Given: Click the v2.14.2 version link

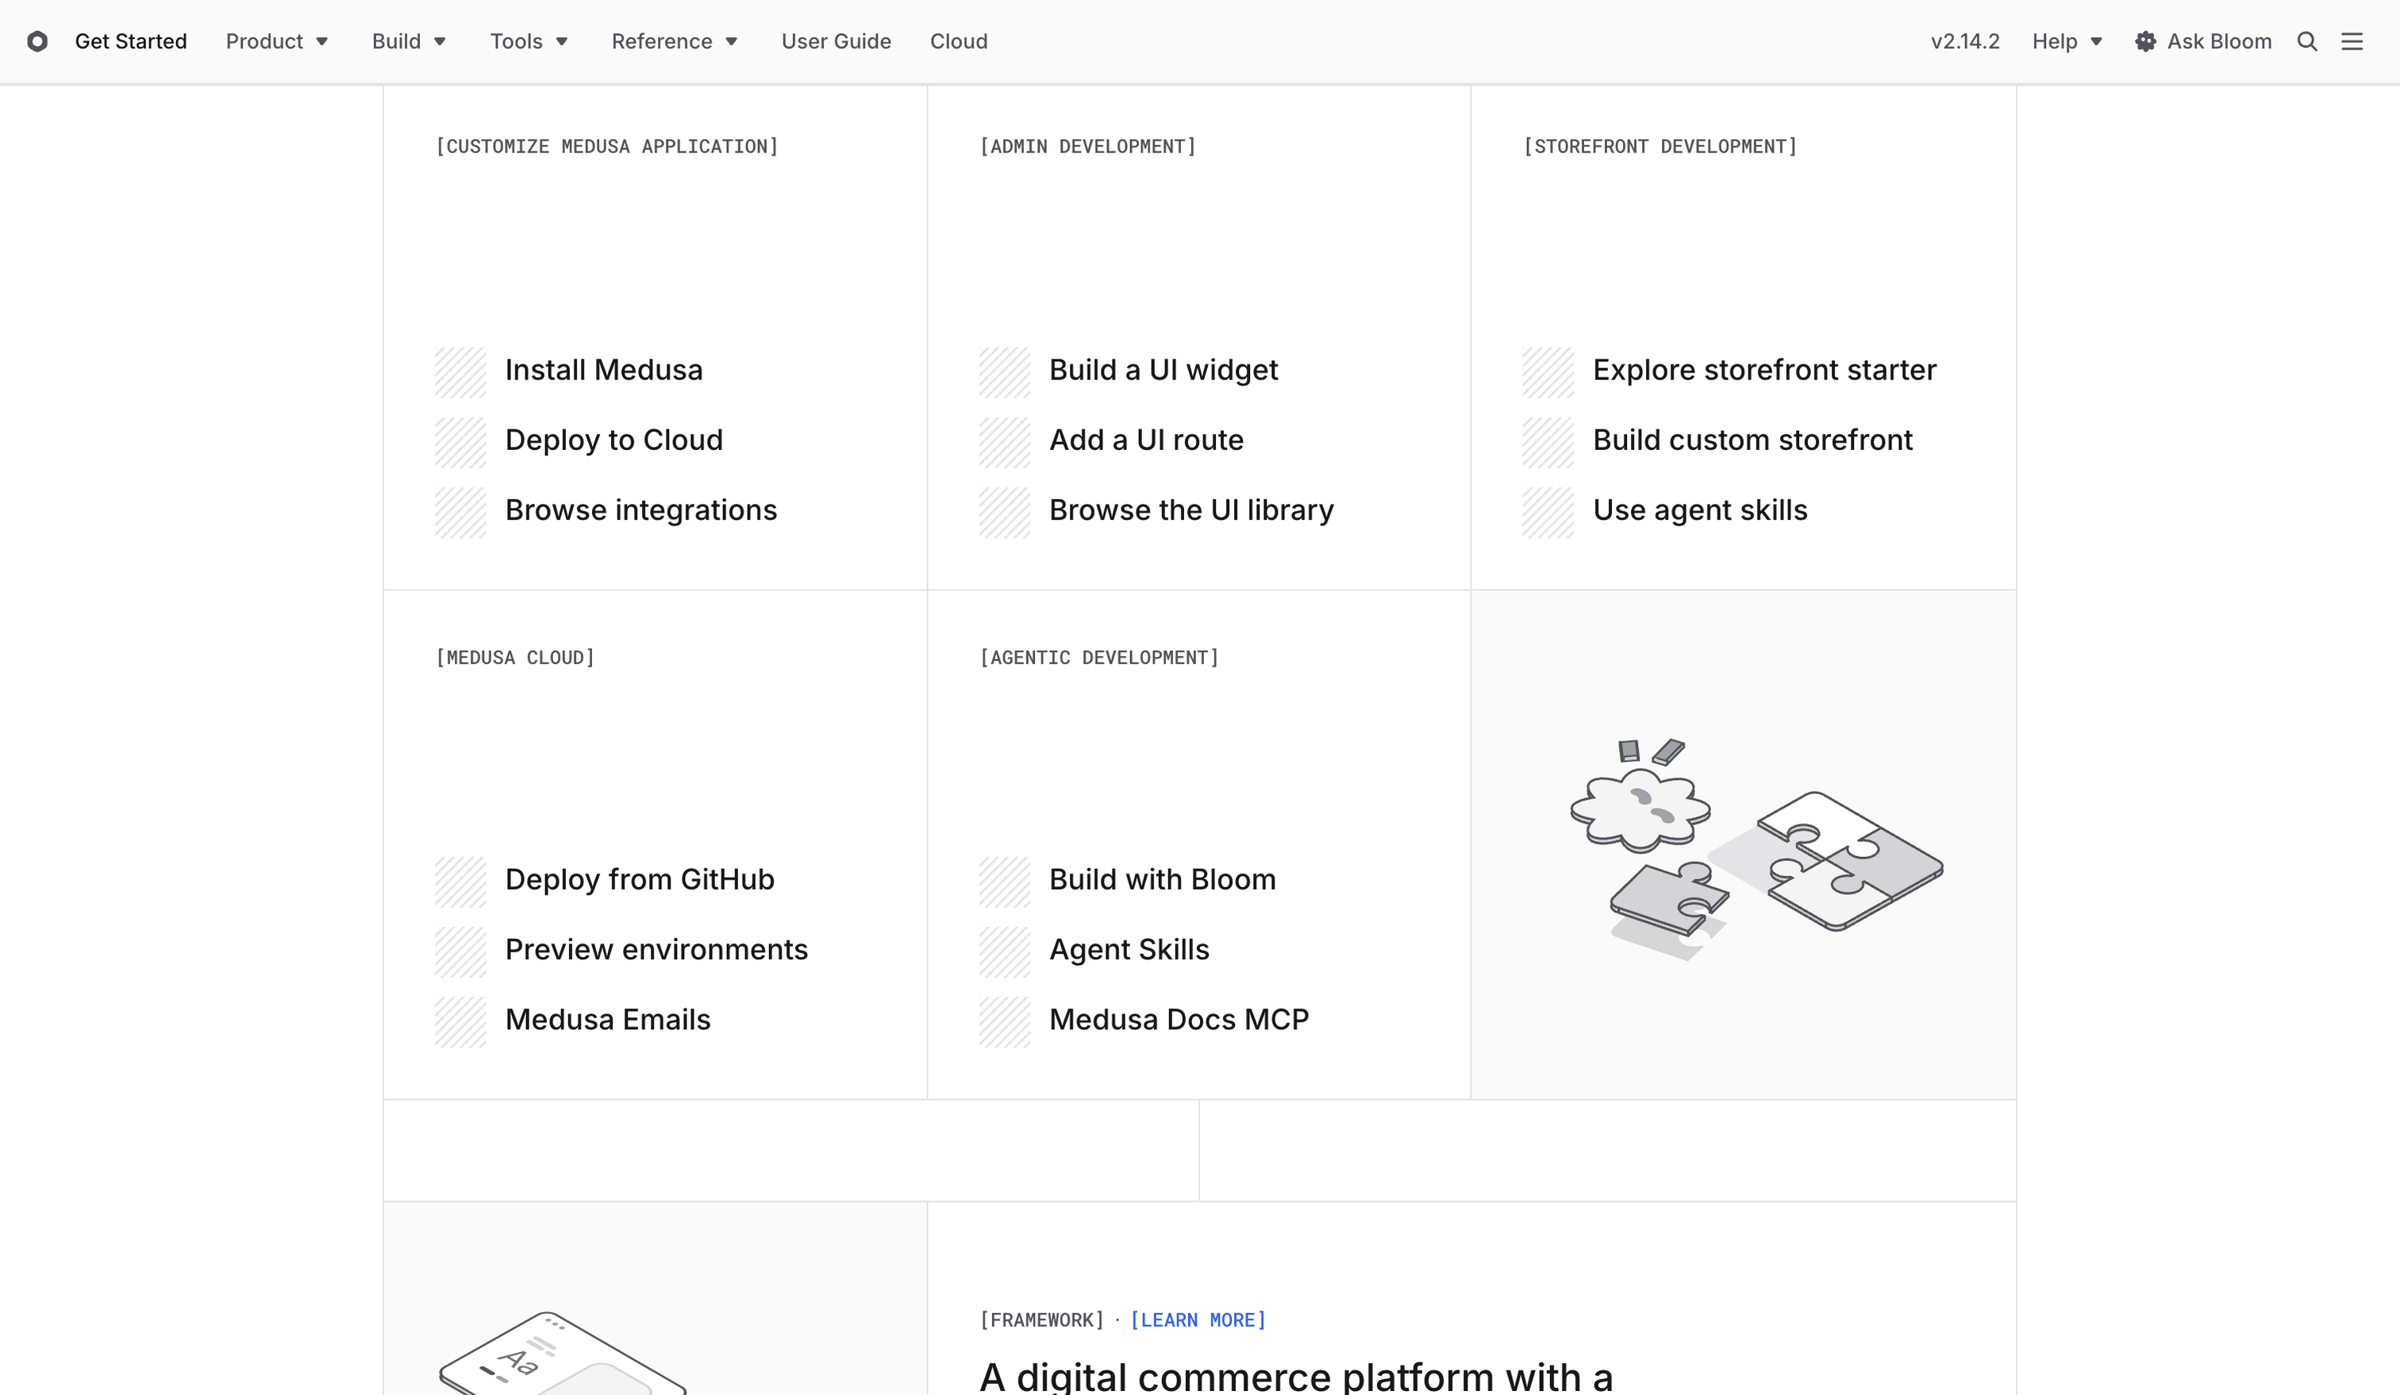Looking at the screenshot, I should pyautogui.click(x=1965, y=41).
